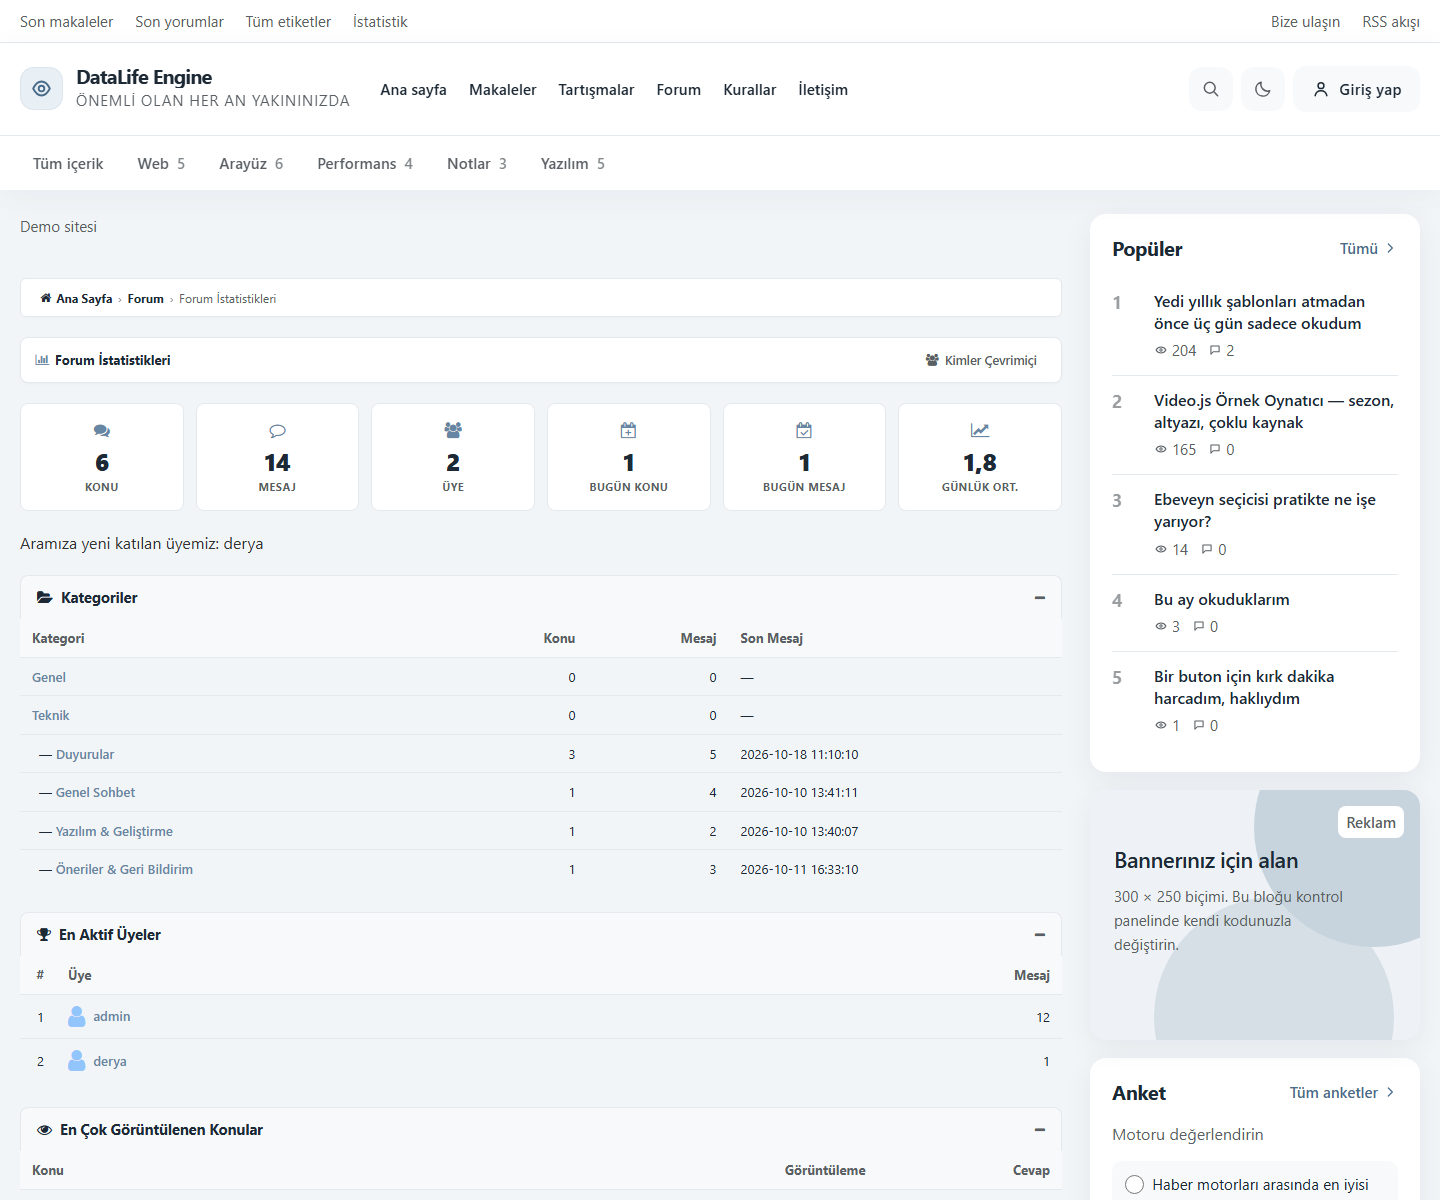Open Tümü link in Popüler widget
This screenshot has height=1200, width=1440.
[x=1367, y=249]
